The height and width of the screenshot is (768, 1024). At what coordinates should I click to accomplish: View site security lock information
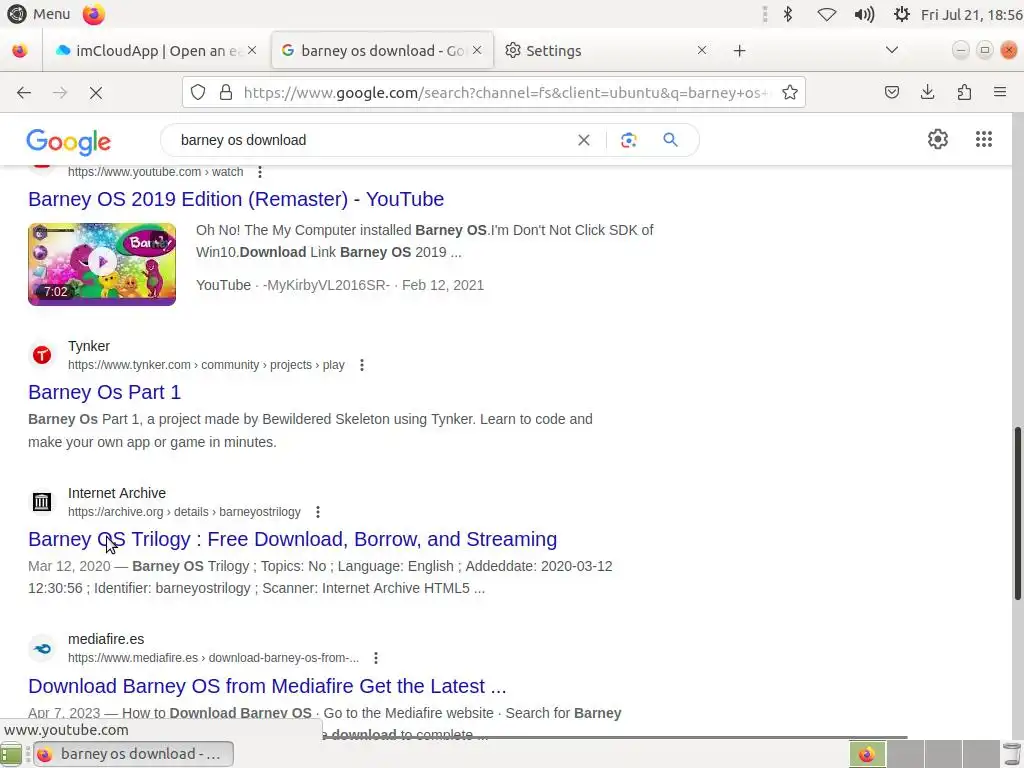[x=226, y=93]
